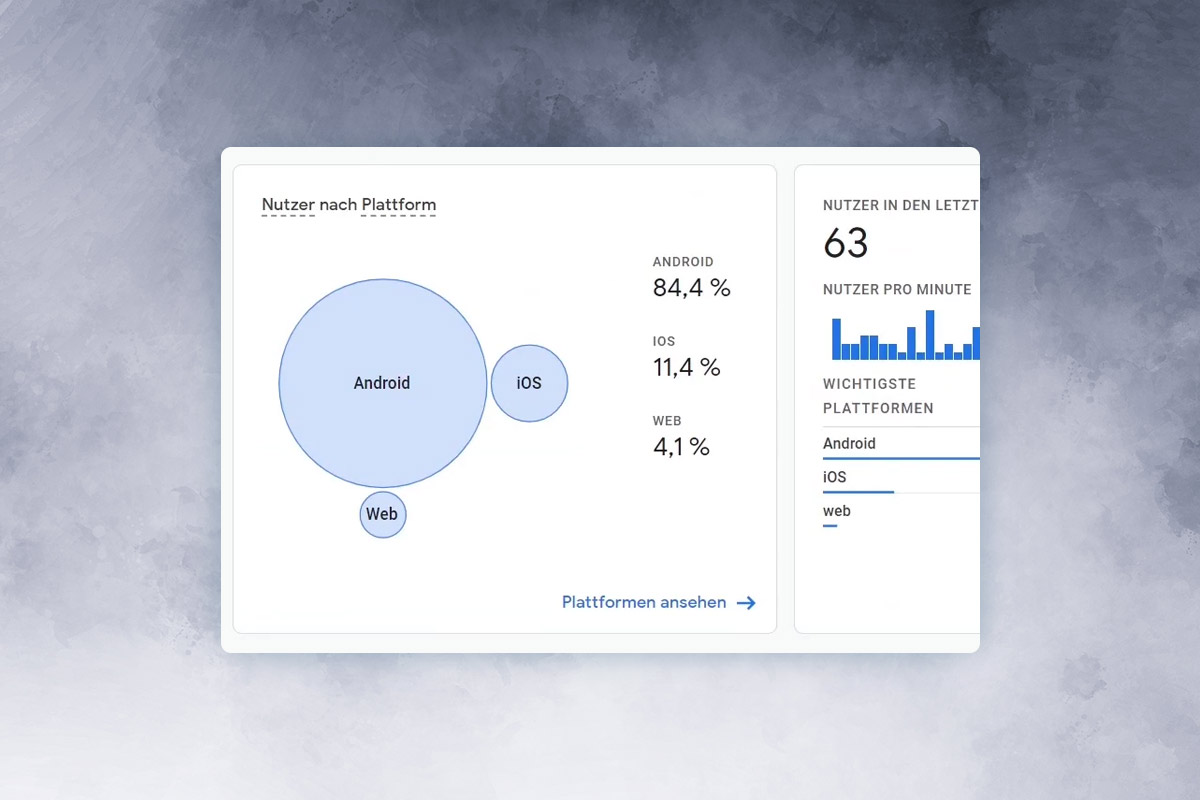Select the iOS bubble in the chart
The height and width of the screenshot is (800, 1200).
pyautogui.click(x=529, y=383)
